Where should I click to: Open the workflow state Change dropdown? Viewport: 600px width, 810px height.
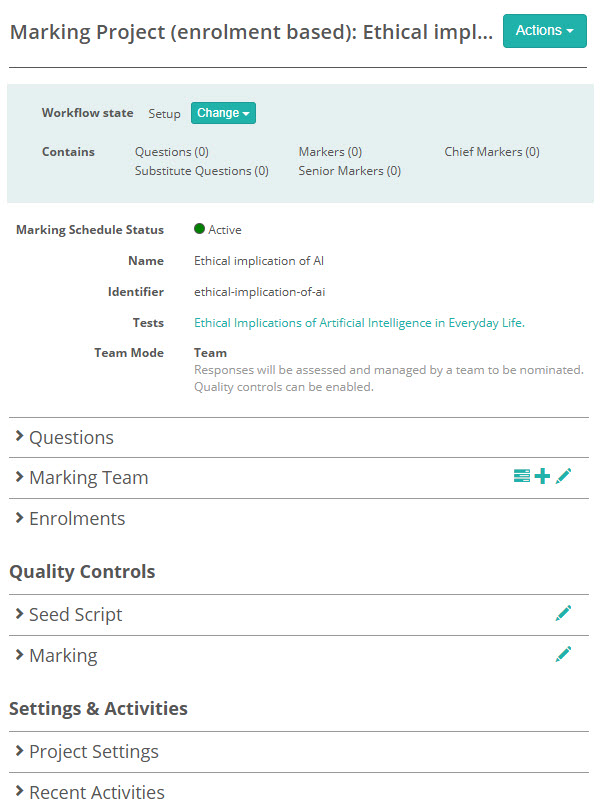pyautogui.click(x=223, y=113)
